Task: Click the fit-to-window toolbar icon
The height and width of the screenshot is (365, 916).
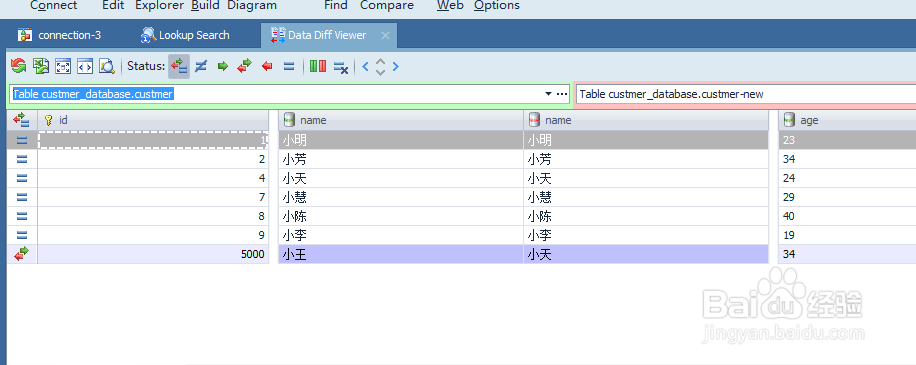Action: [63, 66]
